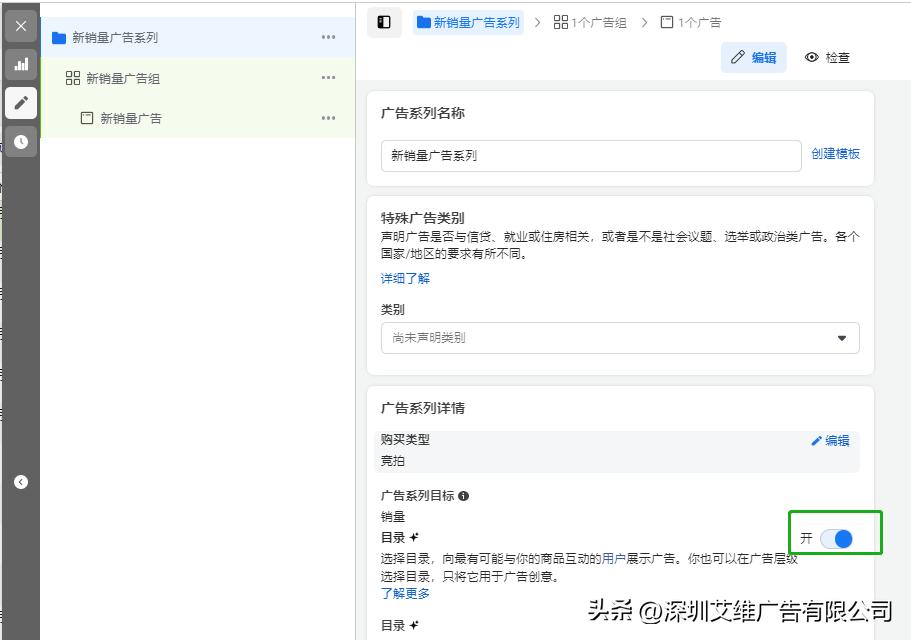The height and width of the screenshot is (640, 911).
Task: Click the 了解更多 link
Action: 404,593
